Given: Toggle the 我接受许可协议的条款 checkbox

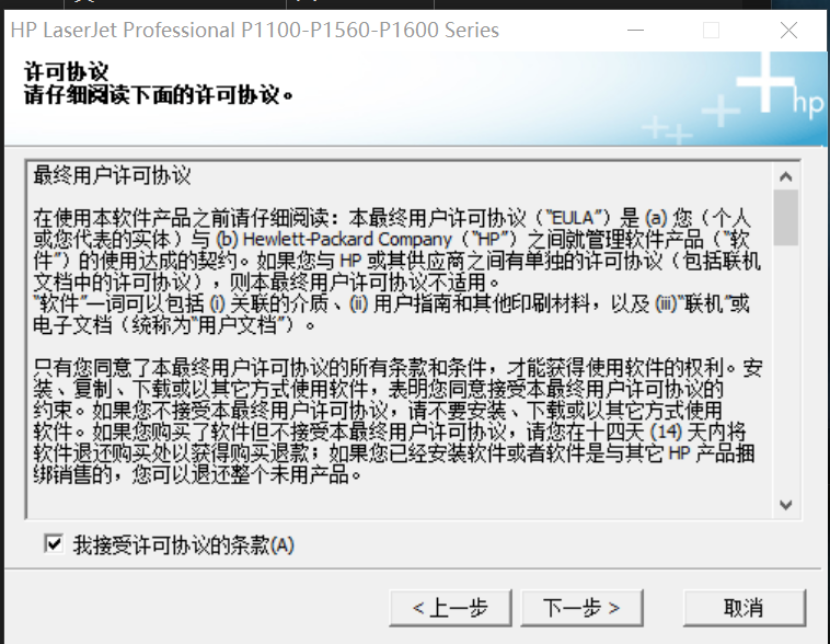Looking at the screenshot, I should pyautogui.click(x=54, y=543).
